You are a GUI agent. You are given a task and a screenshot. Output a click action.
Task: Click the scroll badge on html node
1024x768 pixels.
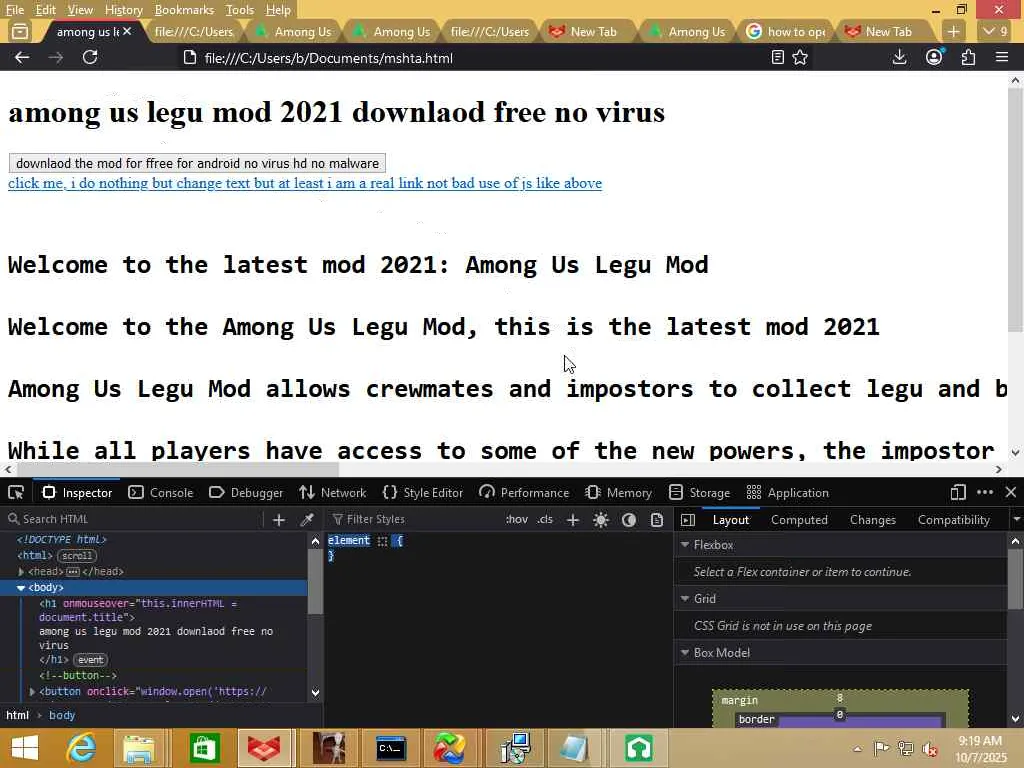(77, 556)
